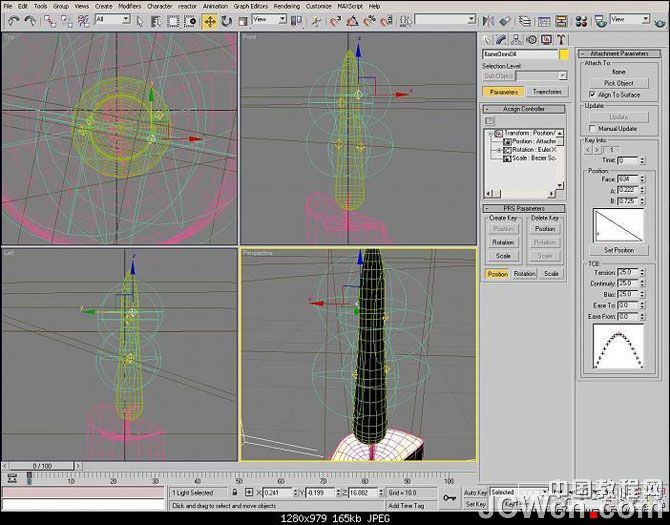Screen dimensions: 670x525
Task: Toggle the 3D Snaps icon
Action: 335,21
